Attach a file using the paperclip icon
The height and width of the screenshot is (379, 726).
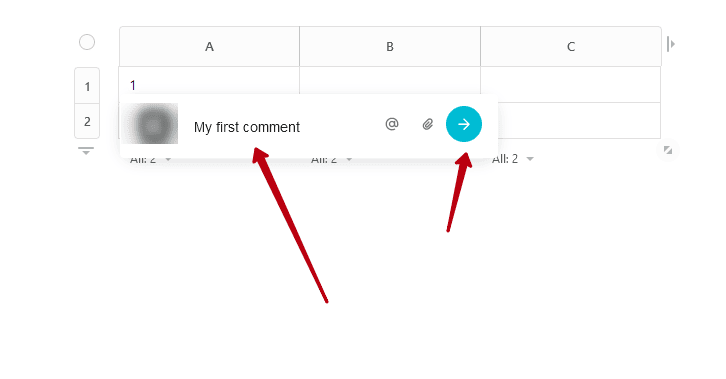click(x=427, y=124)
